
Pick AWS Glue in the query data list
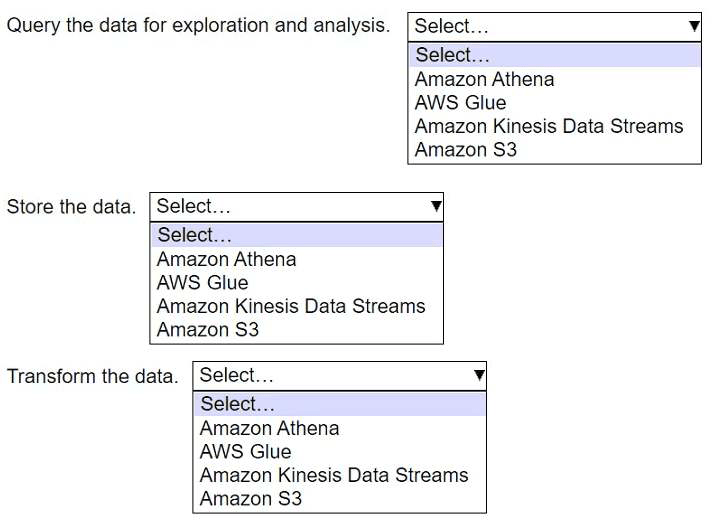[460, 103]
